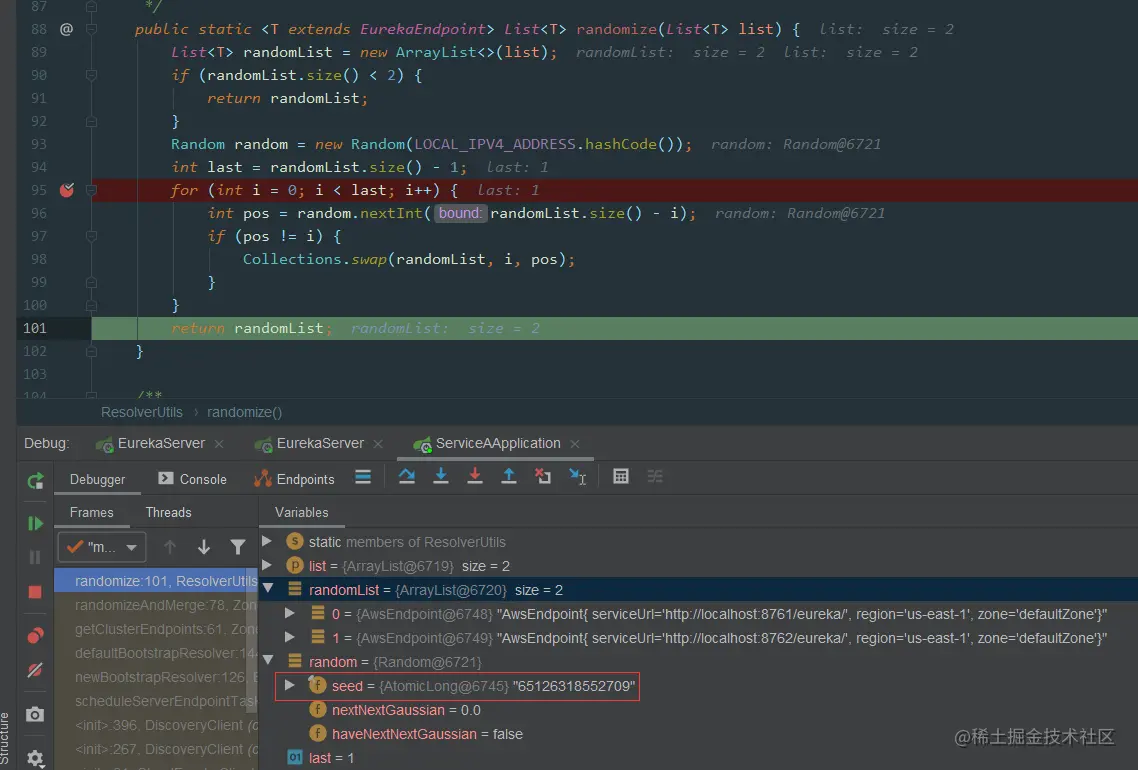The width and height of the screenshot is (1138, 770).
Task: Open the Endpoints tab
Action: 295,479
